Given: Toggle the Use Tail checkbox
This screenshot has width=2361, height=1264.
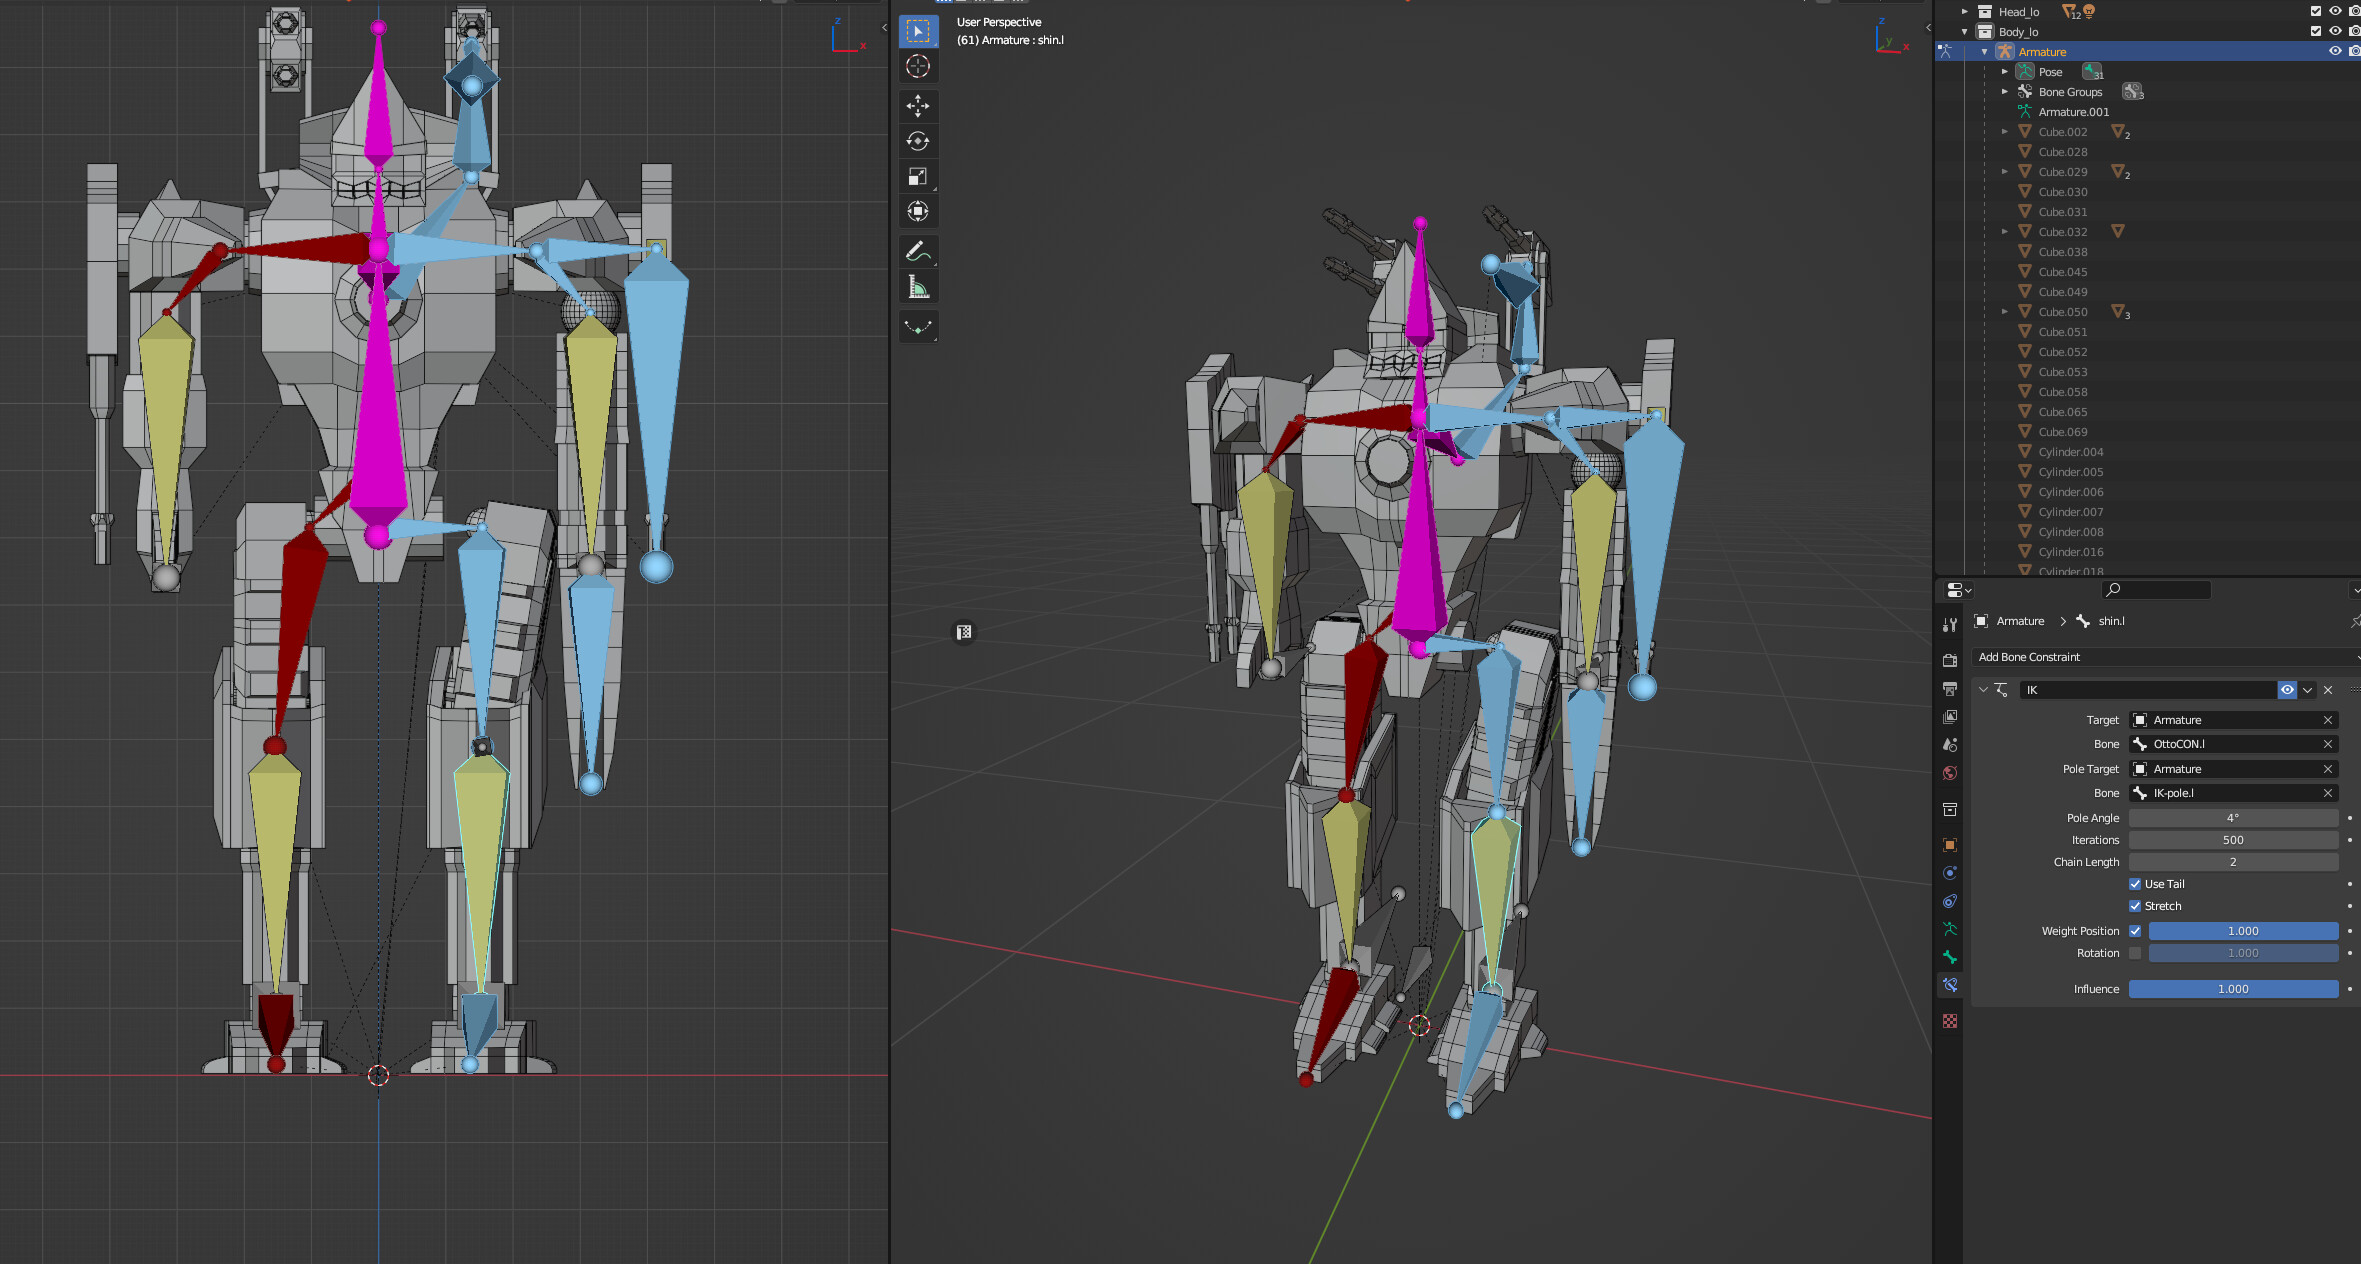Looking at the screenshot, I should (x=2135, y=884).
